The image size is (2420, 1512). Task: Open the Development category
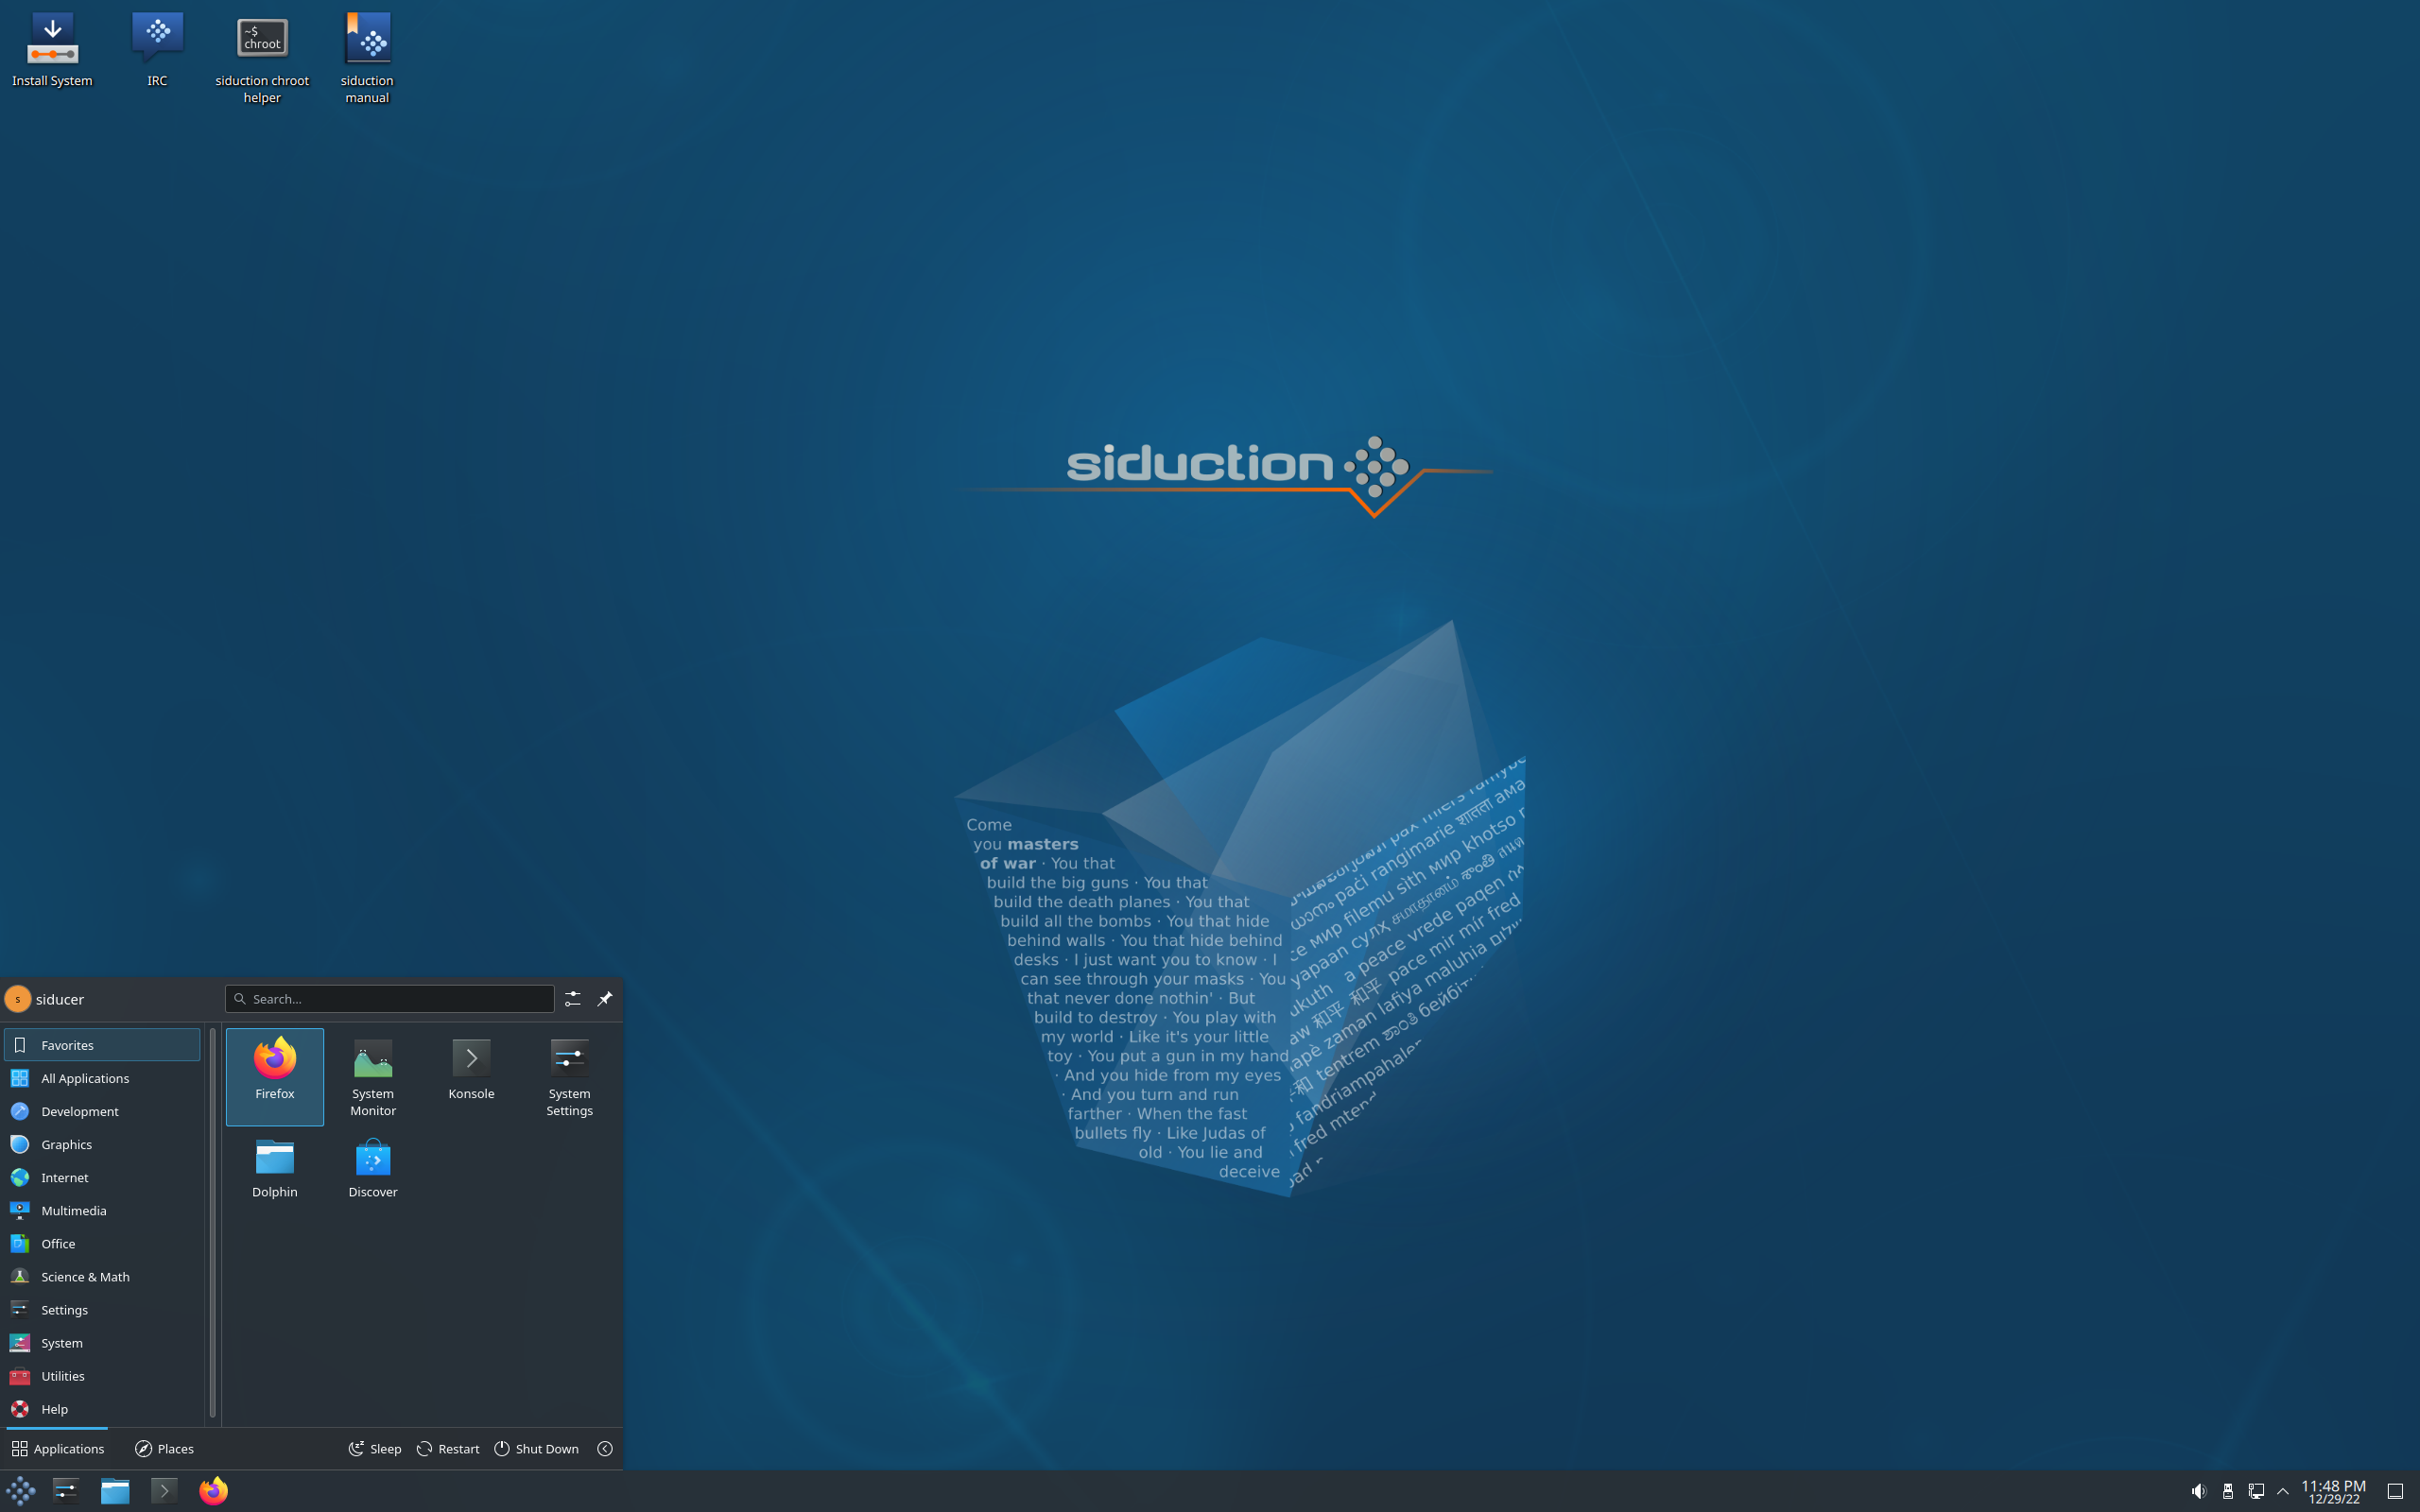pyautogui.click(x=102, y=1111)
